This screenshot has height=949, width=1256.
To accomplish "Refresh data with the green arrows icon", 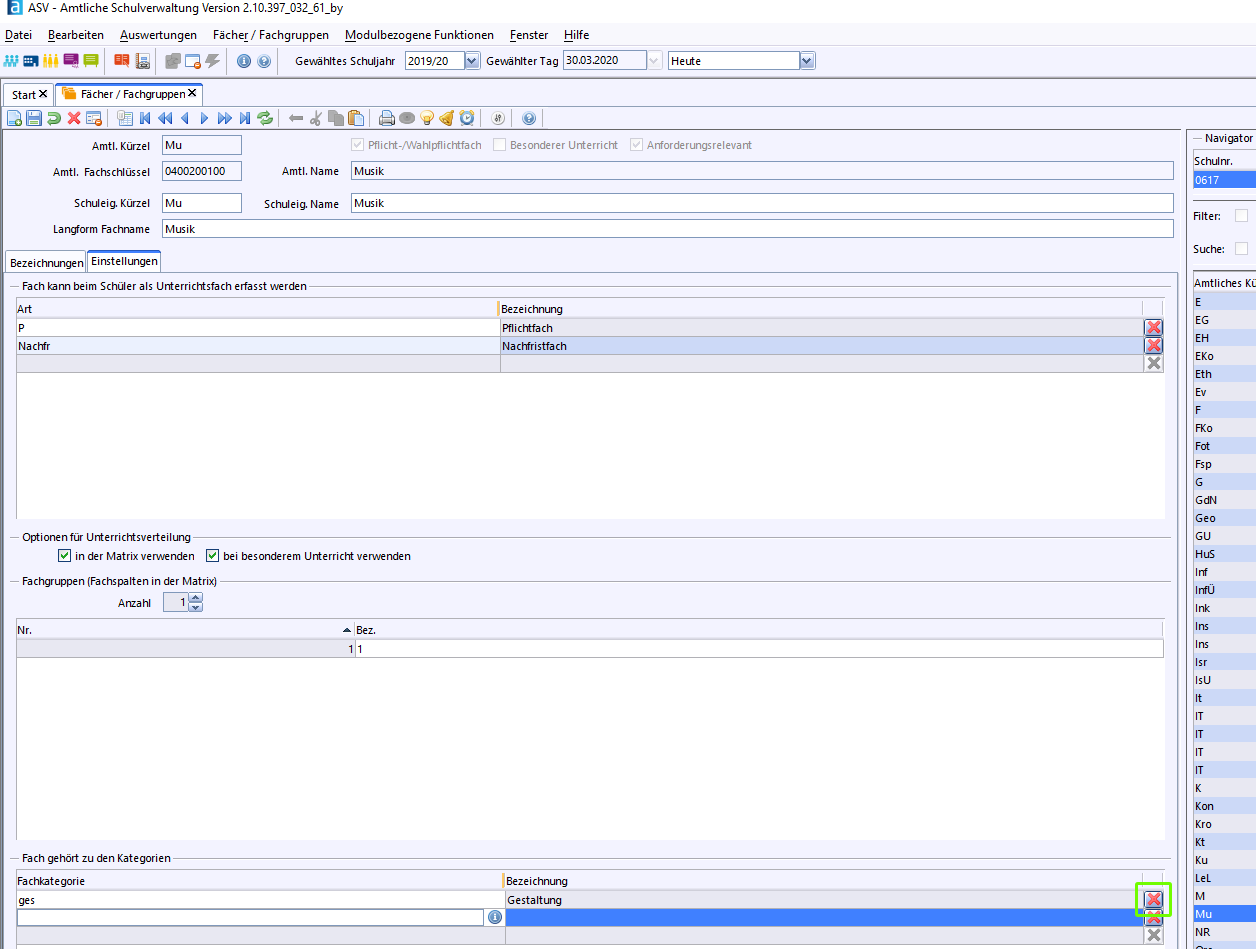I will click(x=265, y=118).
